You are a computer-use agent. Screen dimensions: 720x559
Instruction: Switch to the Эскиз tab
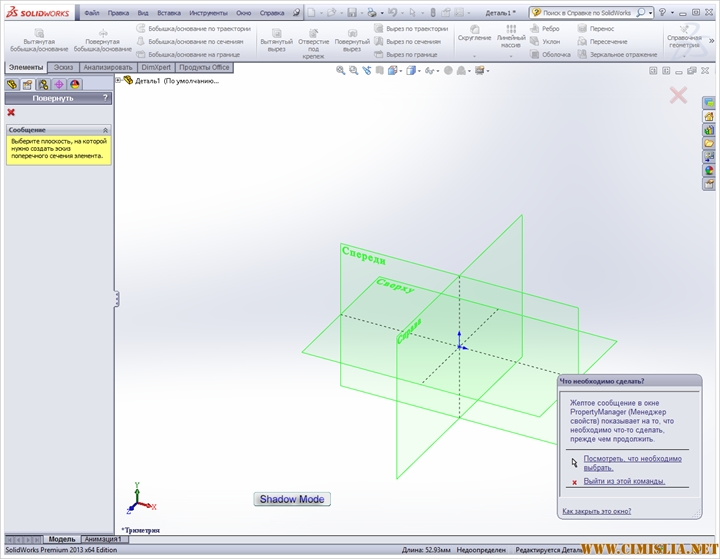tap(63, 67)
